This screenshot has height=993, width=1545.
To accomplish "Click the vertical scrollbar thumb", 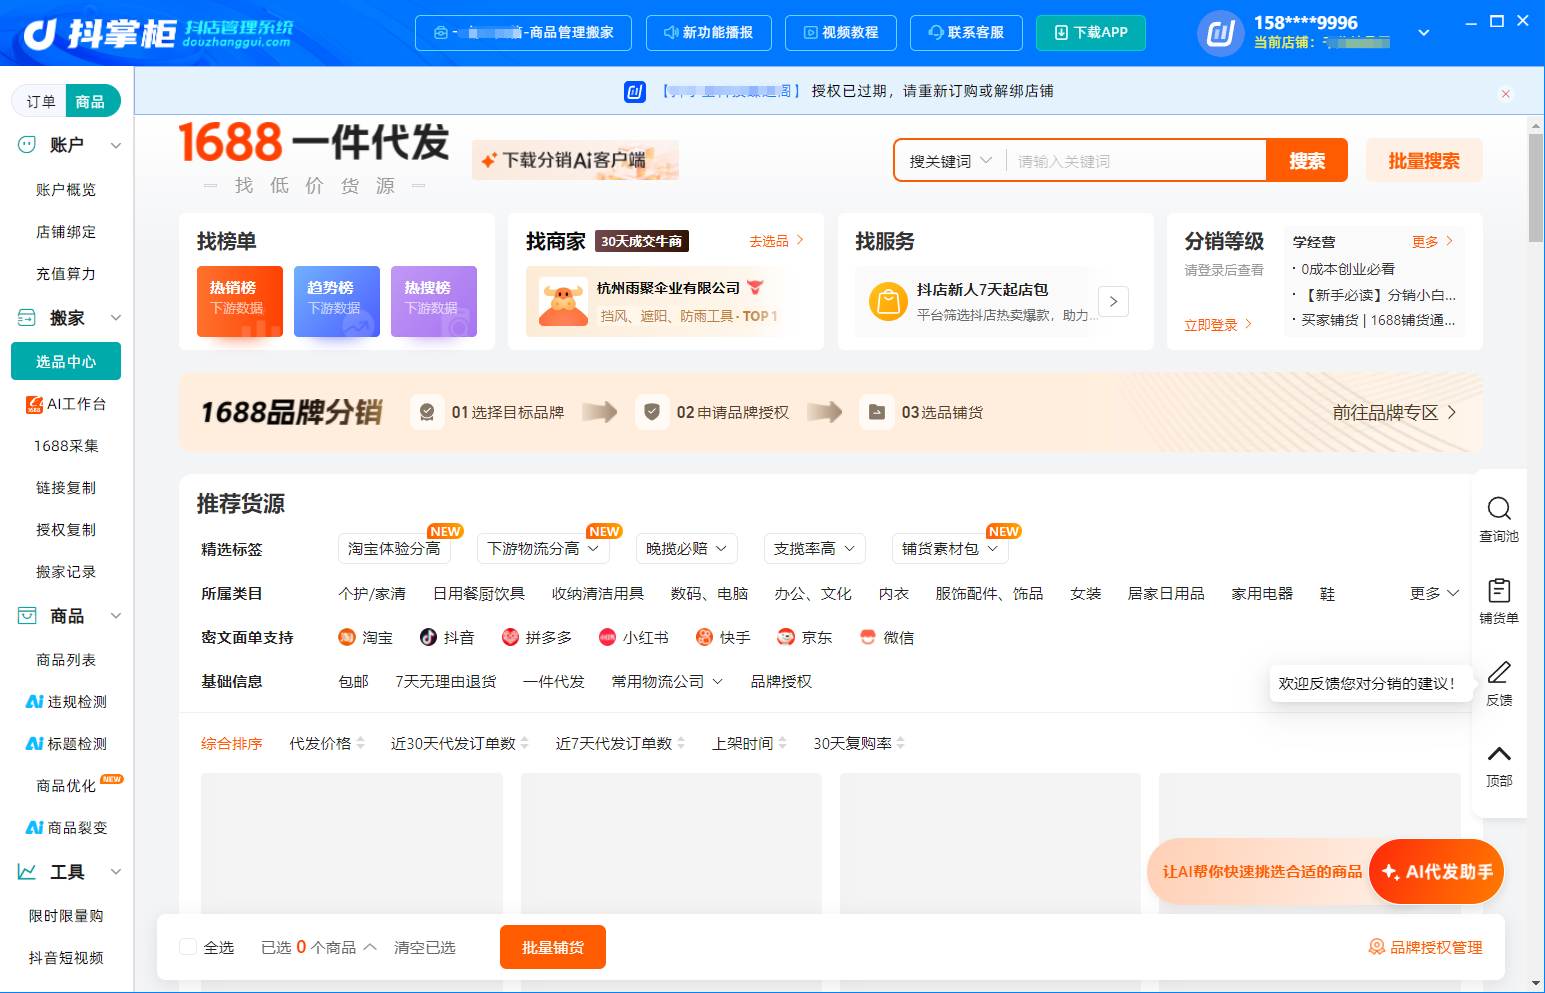I will (x=1536, y=188).
